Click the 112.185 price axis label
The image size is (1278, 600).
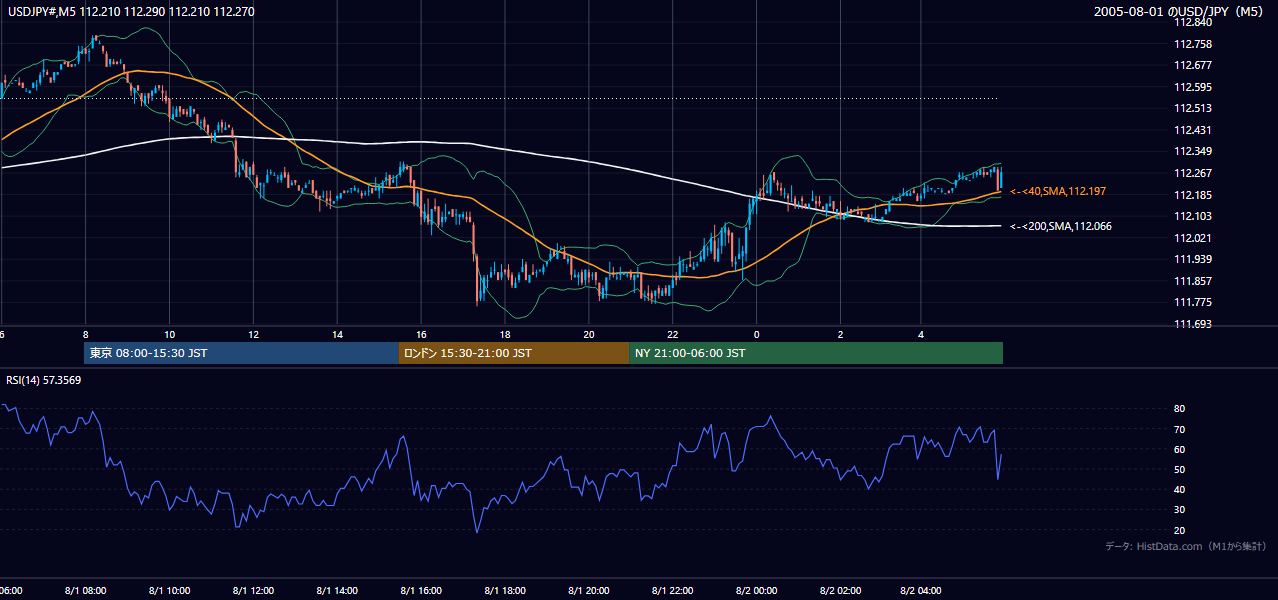pos(1192,195)
